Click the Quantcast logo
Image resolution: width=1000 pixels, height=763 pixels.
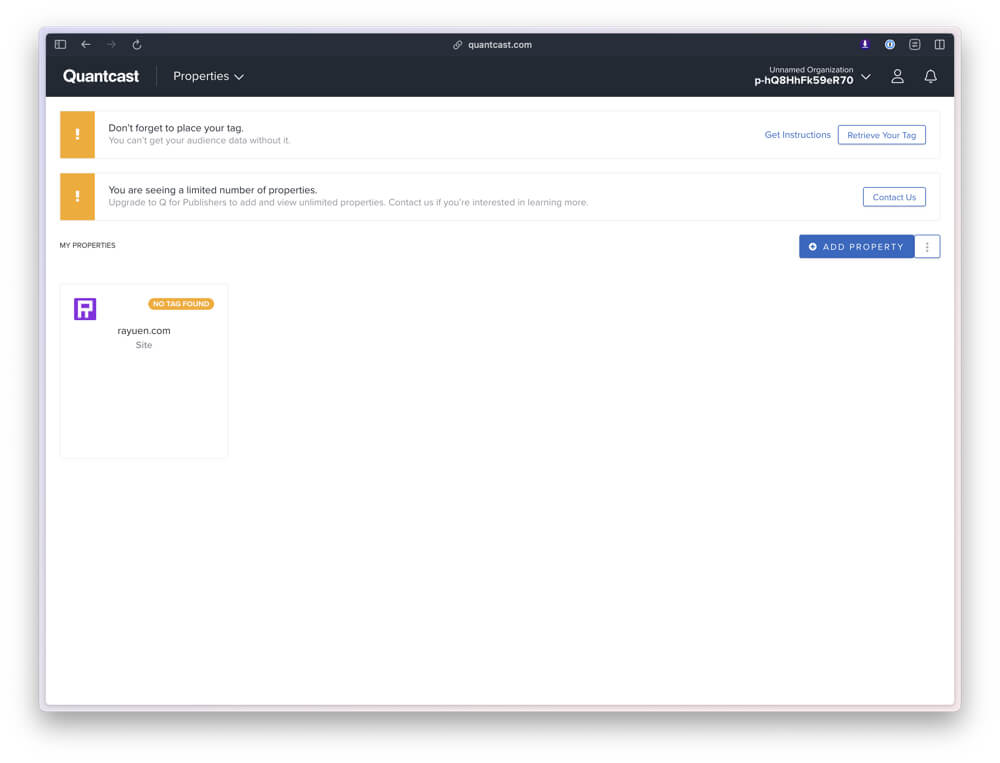(x=101, y=76)
